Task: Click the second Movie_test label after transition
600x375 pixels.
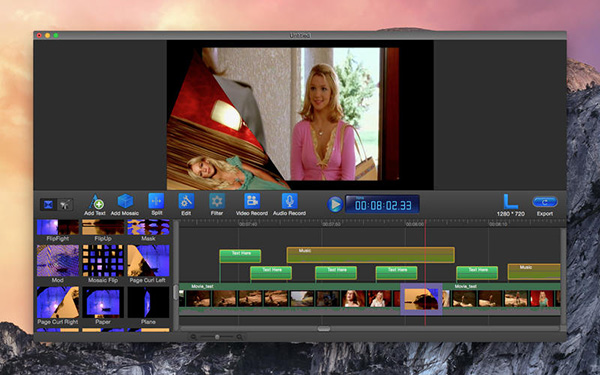Action: 465,286
